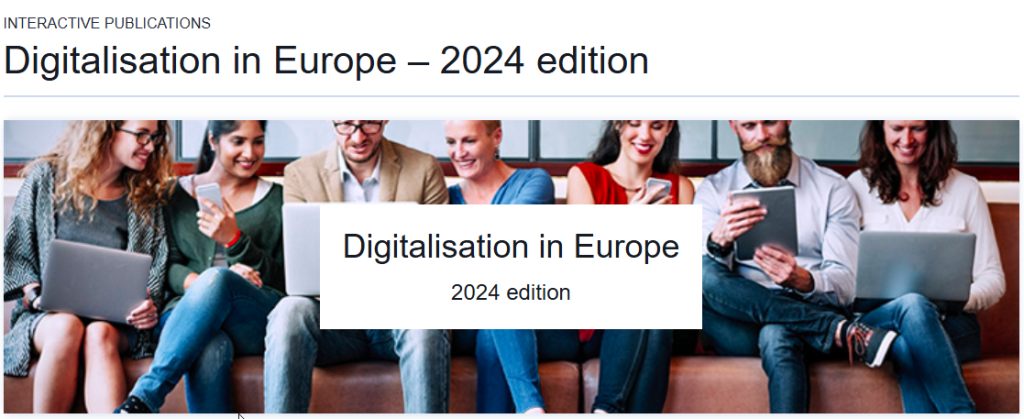1024x419 pixels.
Task: Open the Digitalisation in Europe – 2024 edition heading
Action: pos(326,61)
